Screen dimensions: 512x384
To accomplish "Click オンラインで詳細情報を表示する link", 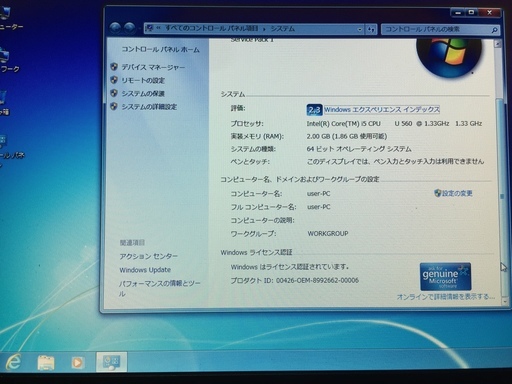I will click(446, 296).
